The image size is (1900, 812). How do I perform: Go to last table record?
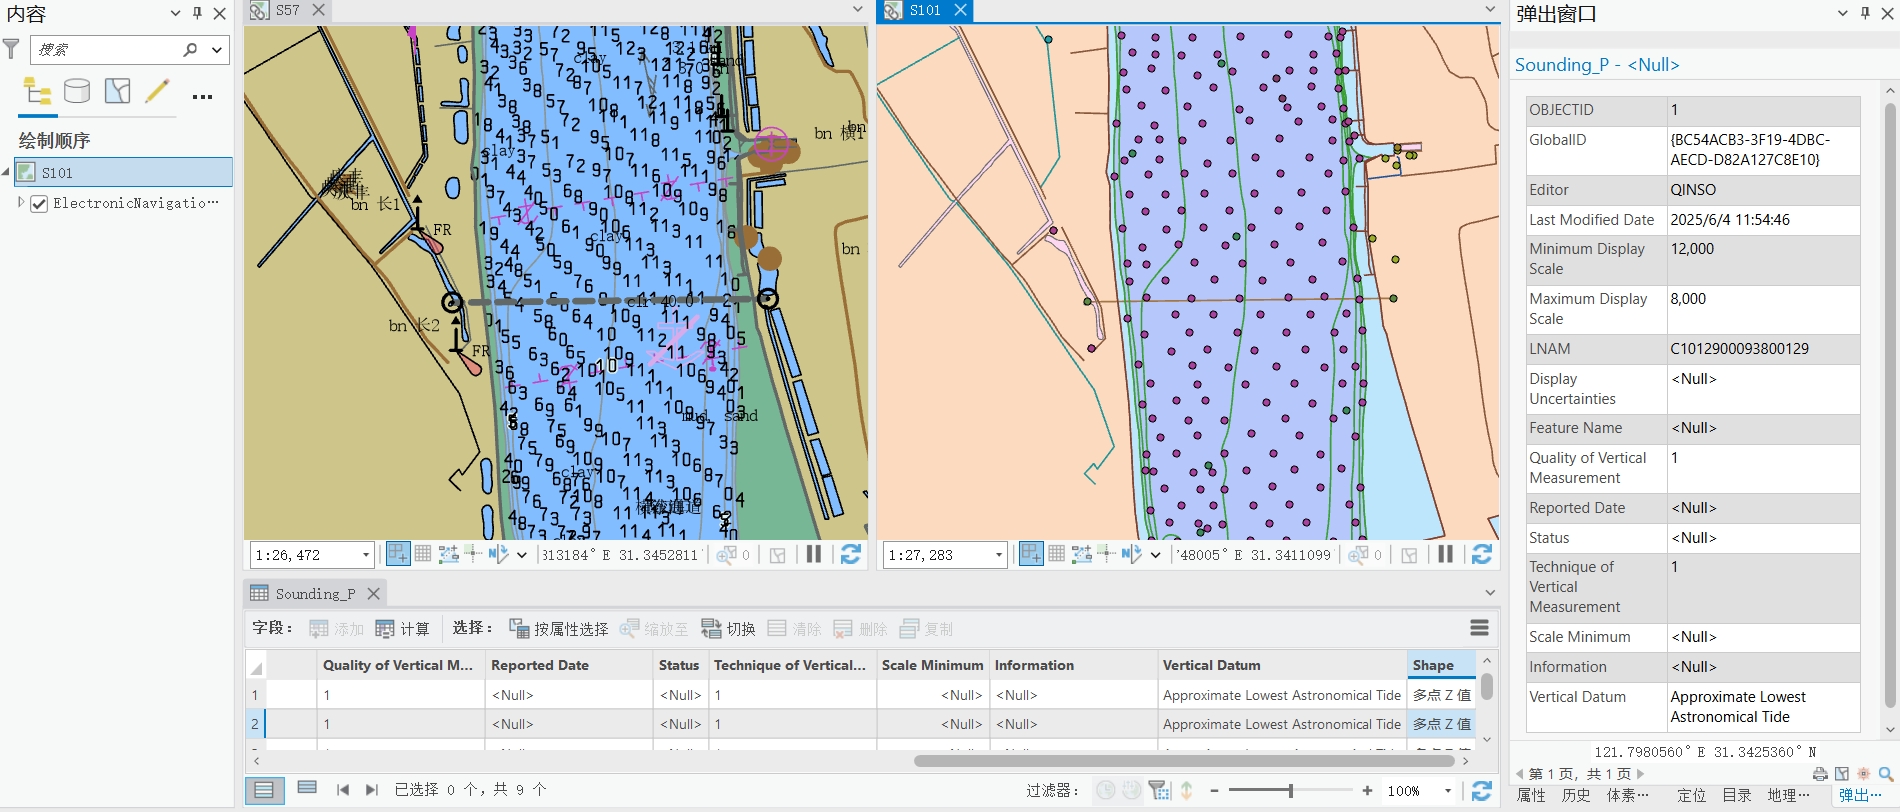pos(372,790)
